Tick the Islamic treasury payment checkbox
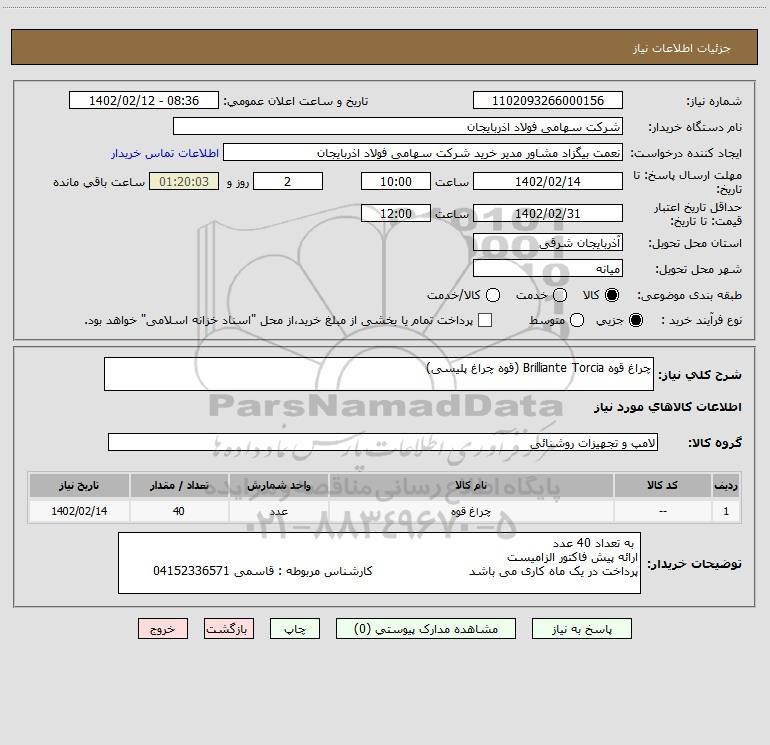770x745 pixels. point(485,320)
